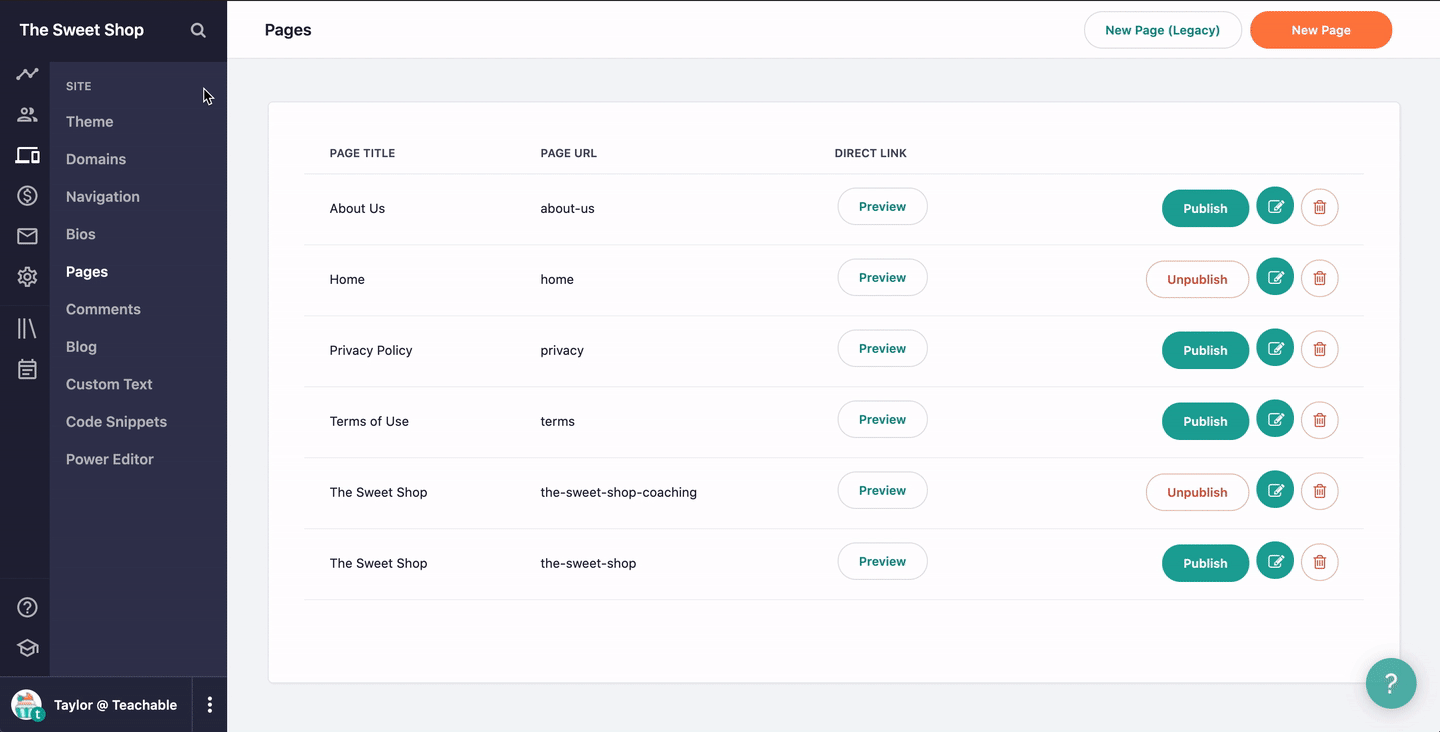
Task: Open the Users icon in sidebar
Action: pos(27,115)
